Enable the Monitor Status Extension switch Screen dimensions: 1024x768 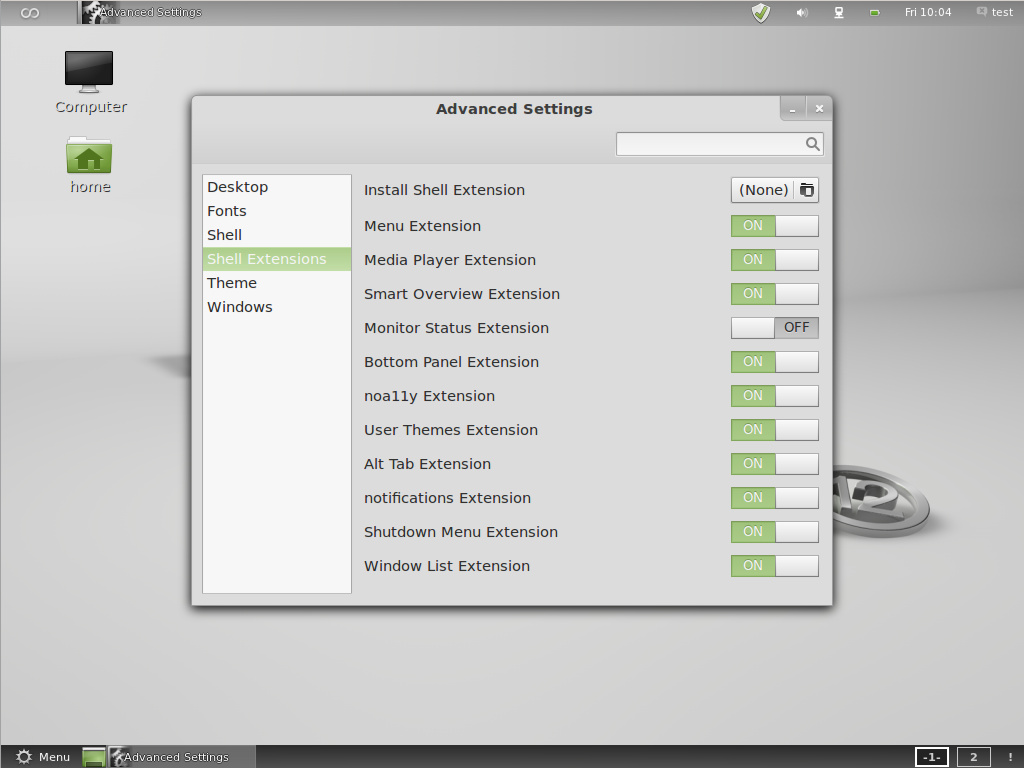click(x=775, y=328)
